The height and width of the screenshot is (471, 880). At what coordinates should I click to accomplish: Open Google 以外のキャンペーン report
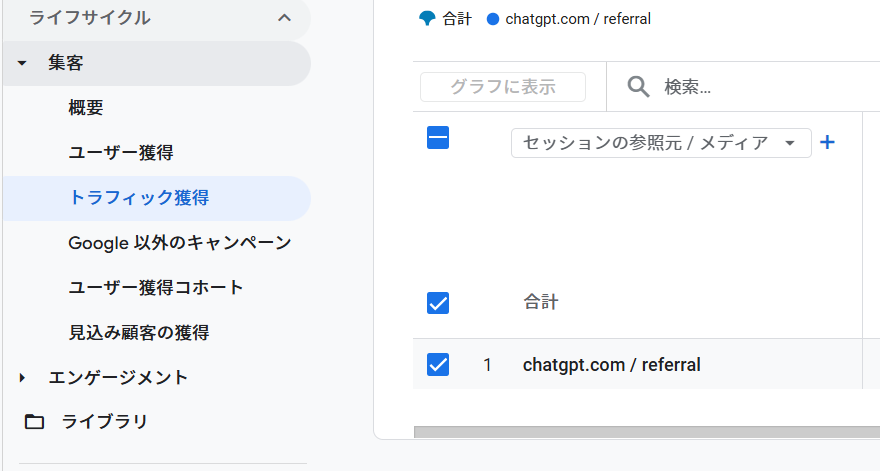(180, 243)
